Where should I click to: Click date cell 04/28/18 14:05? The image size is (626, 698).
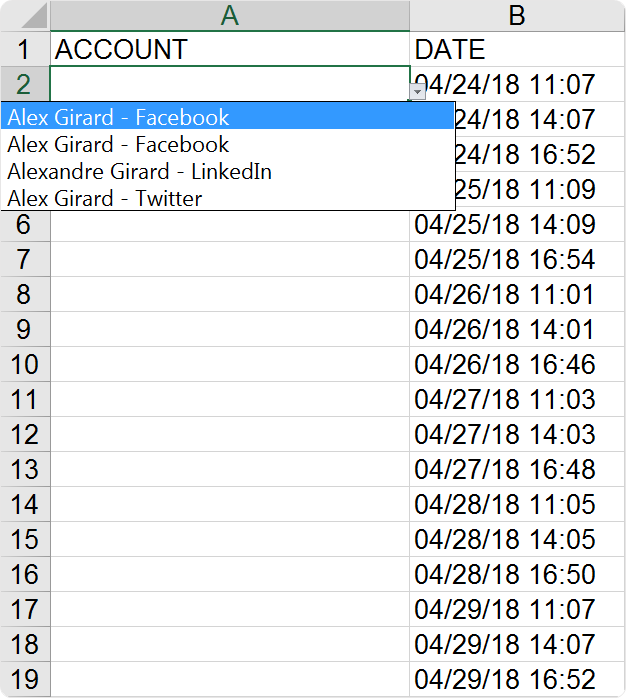click(517, 539)
